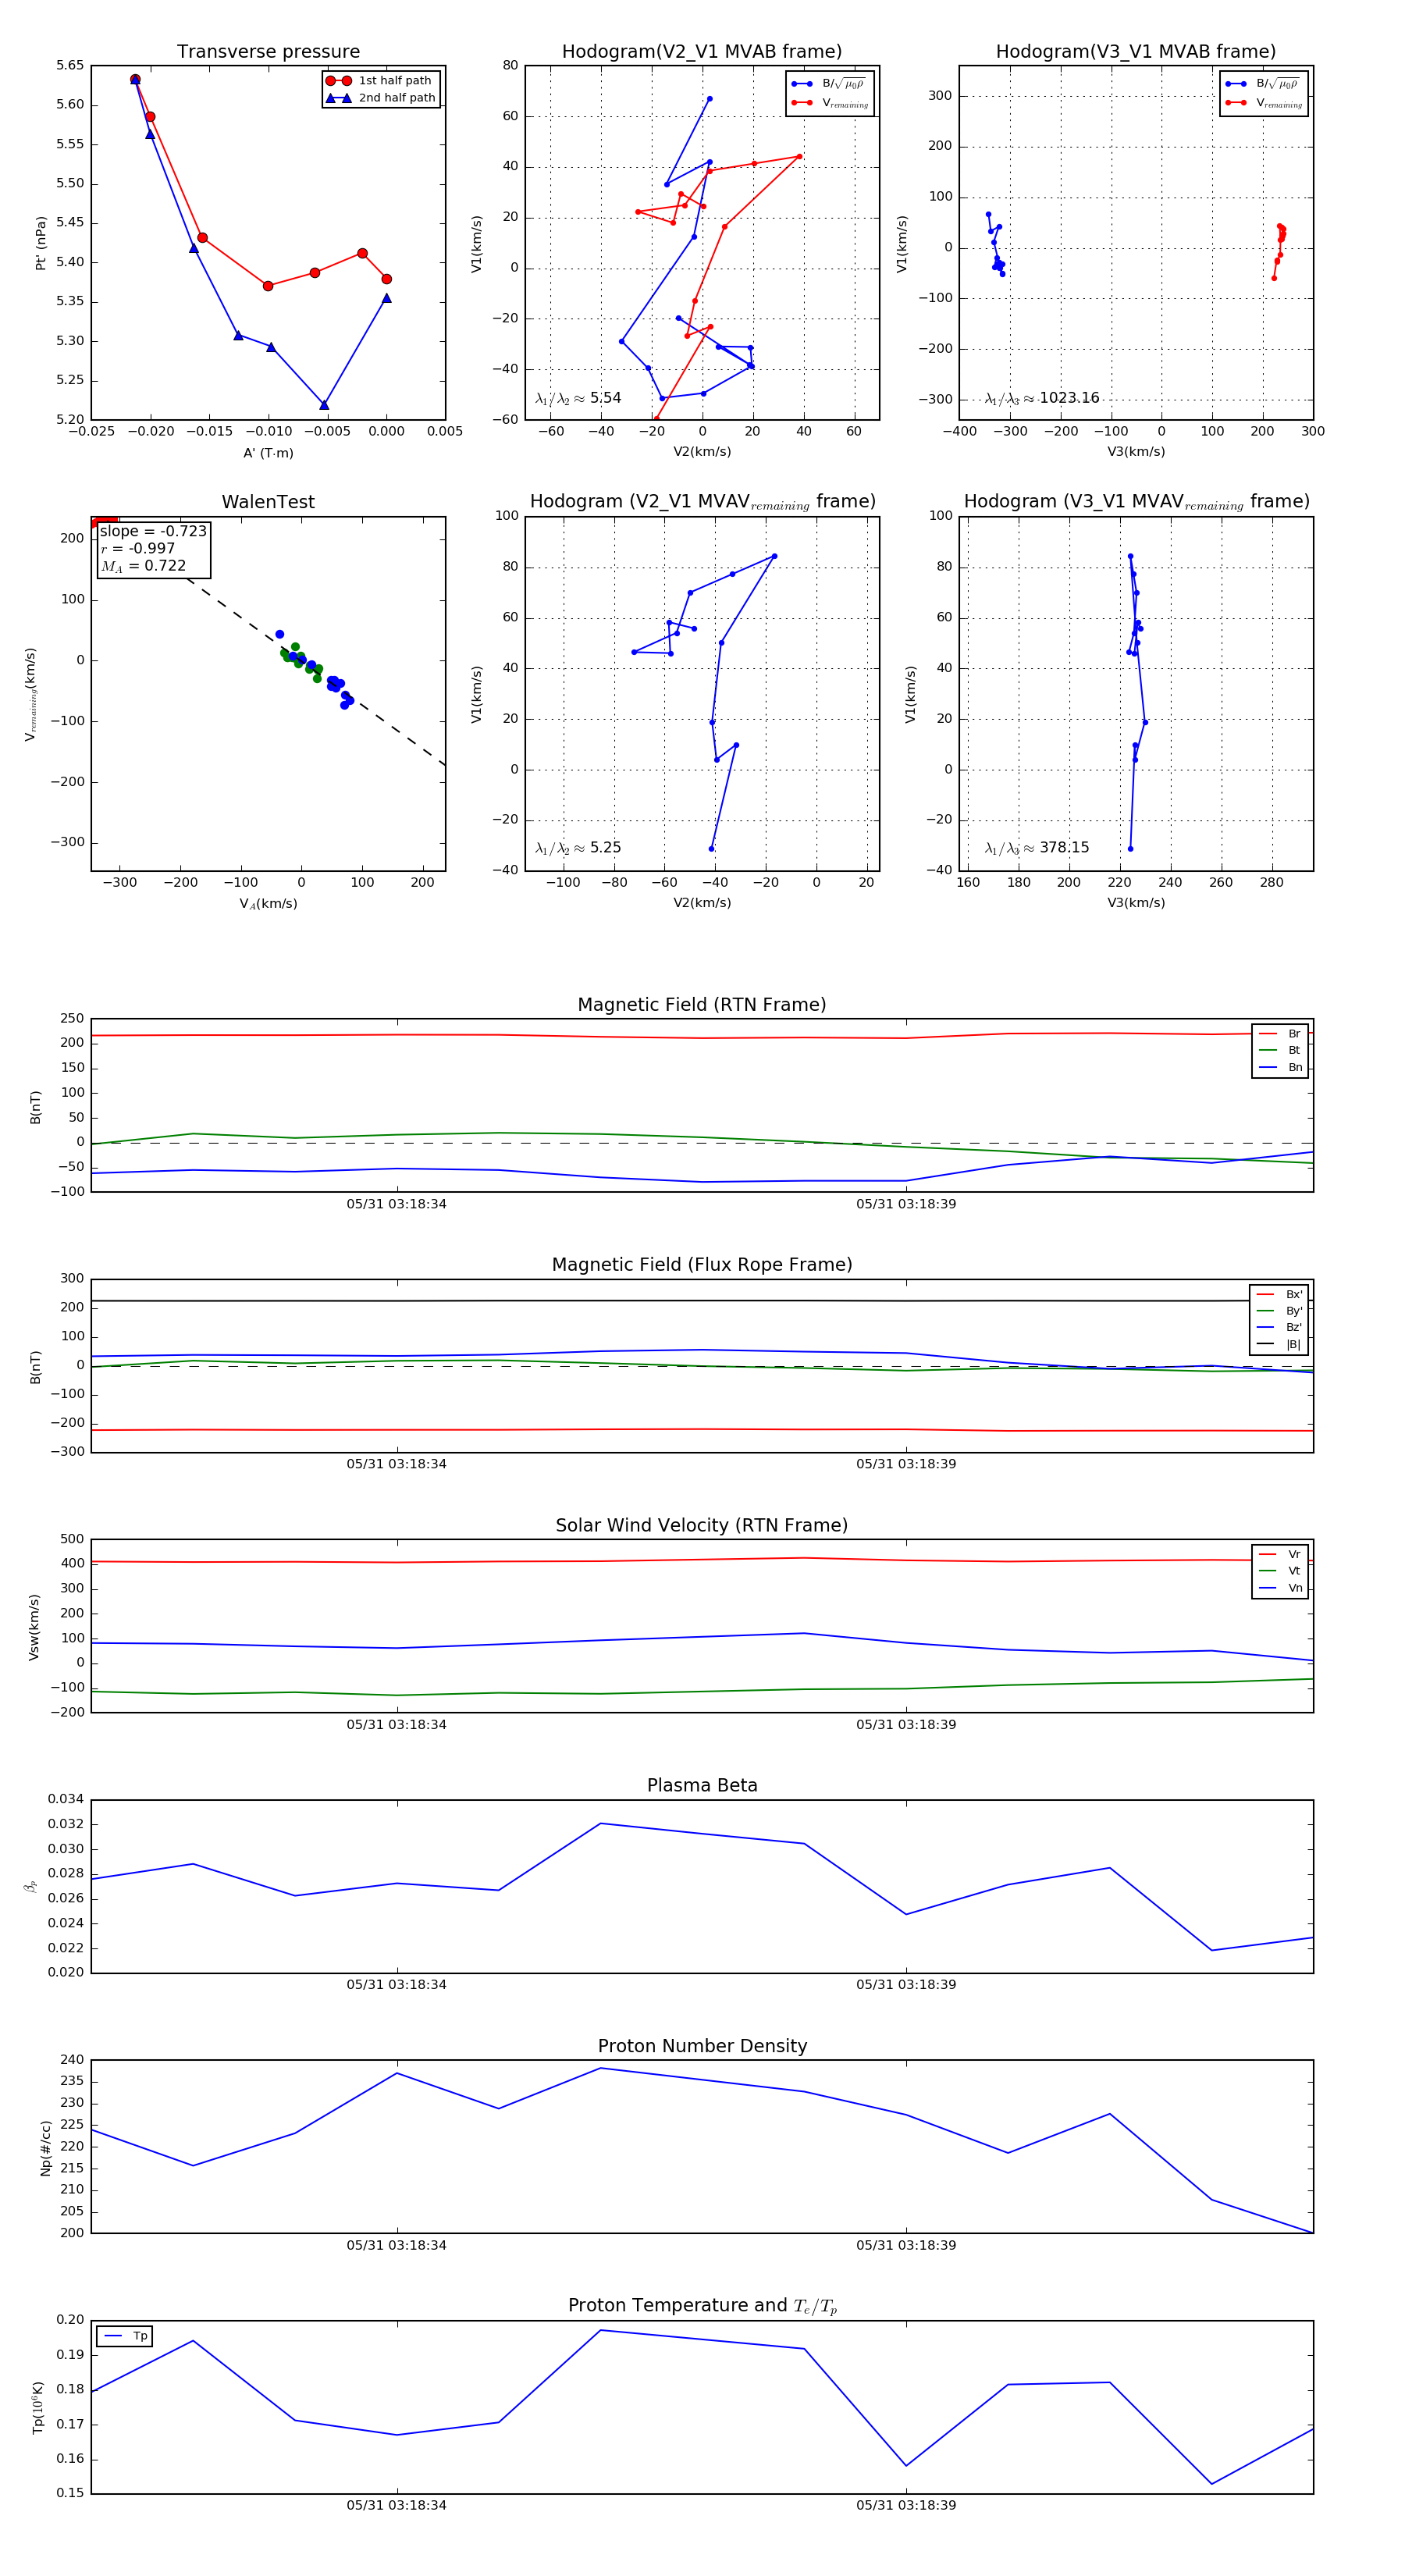
Task: Select the 'Tp' legend entry
Action: pos(125,2336)
